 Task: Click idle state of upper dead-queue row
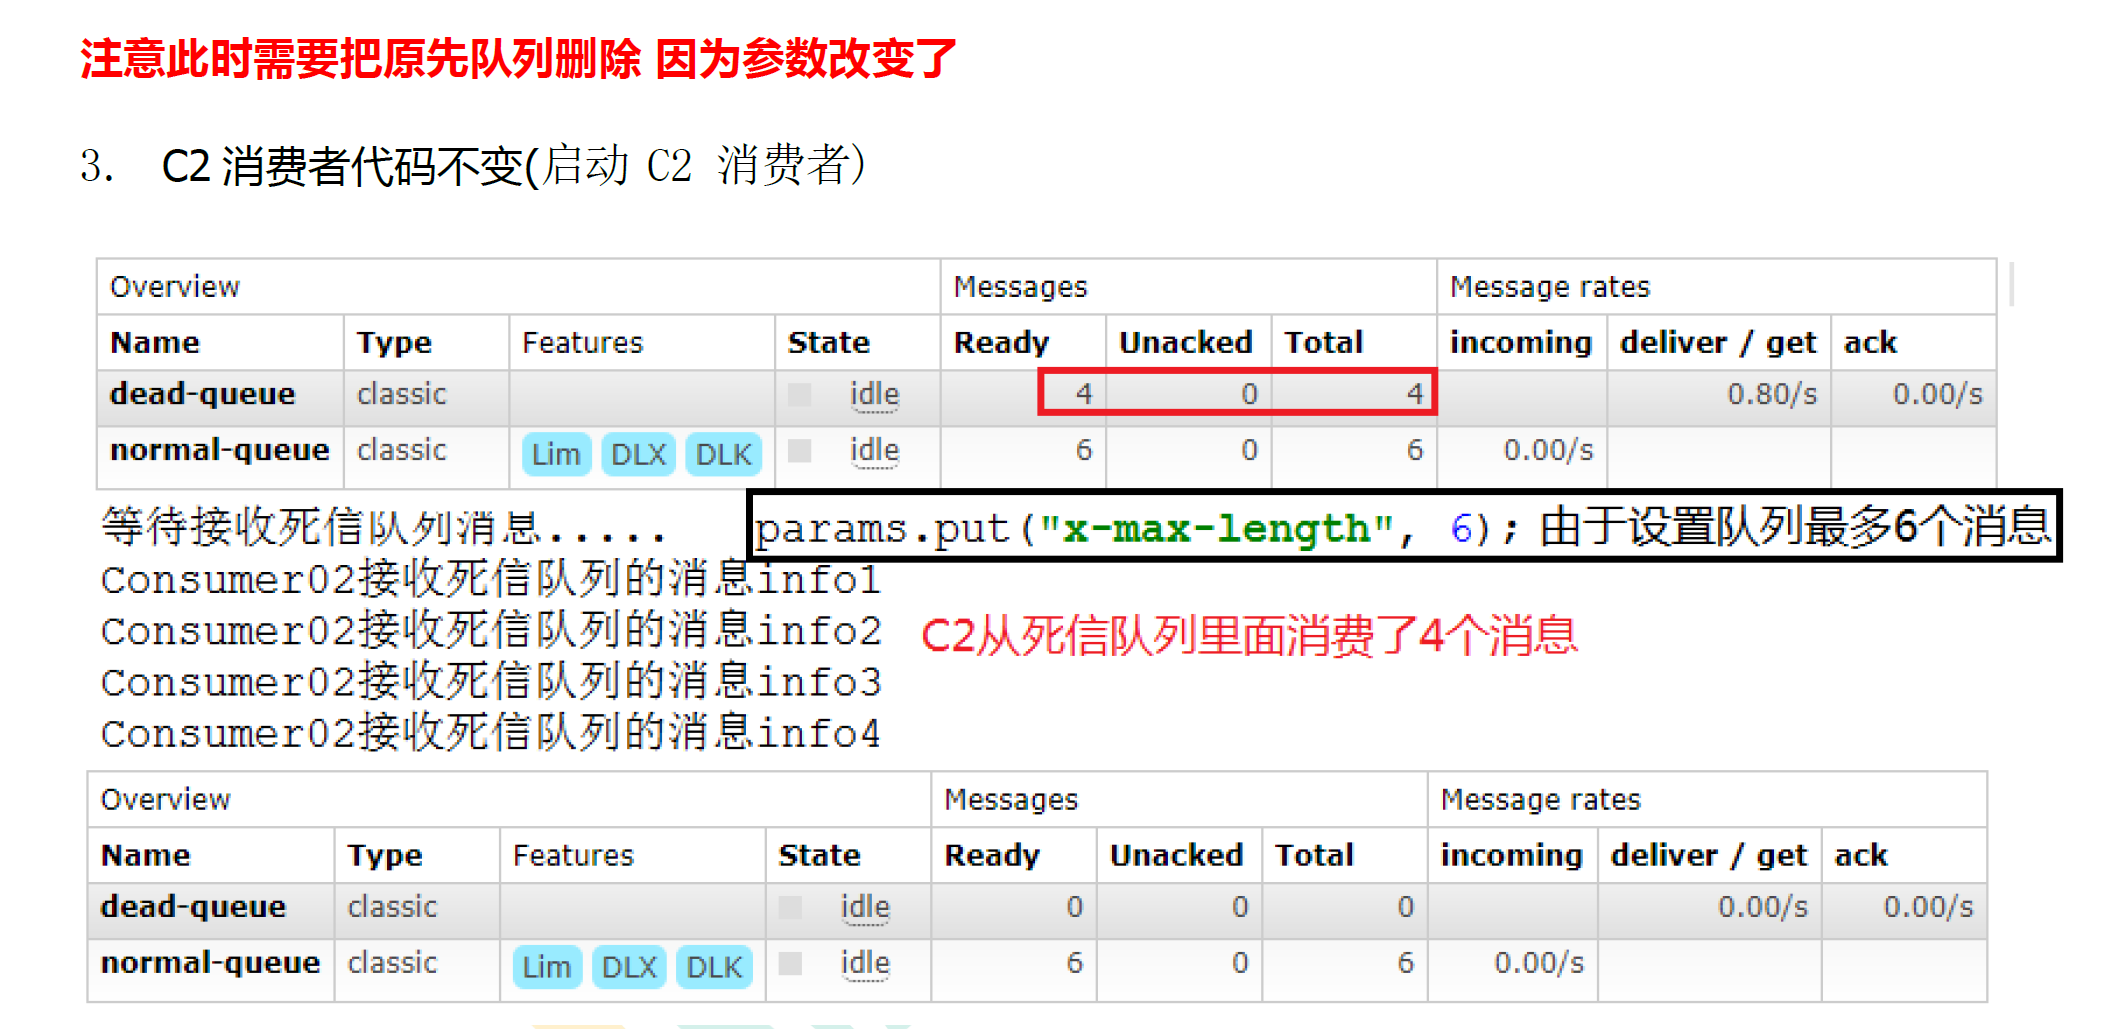(875, 394)
